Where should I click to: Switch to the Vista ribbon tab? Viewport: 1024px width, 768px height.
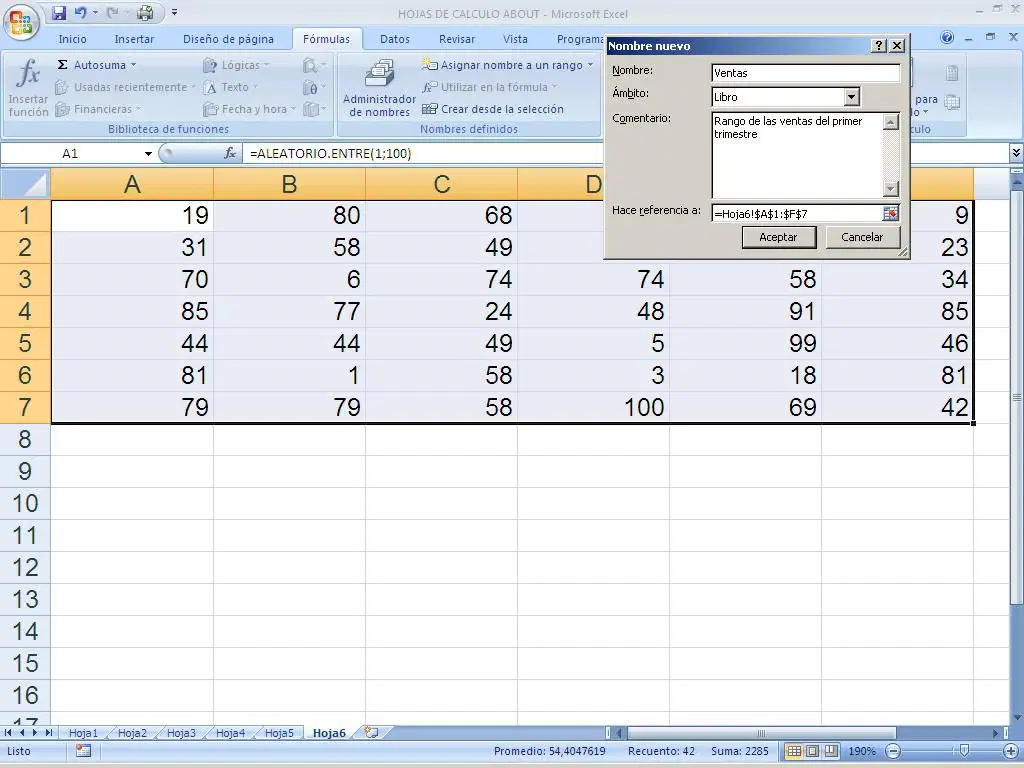point(515,39)
